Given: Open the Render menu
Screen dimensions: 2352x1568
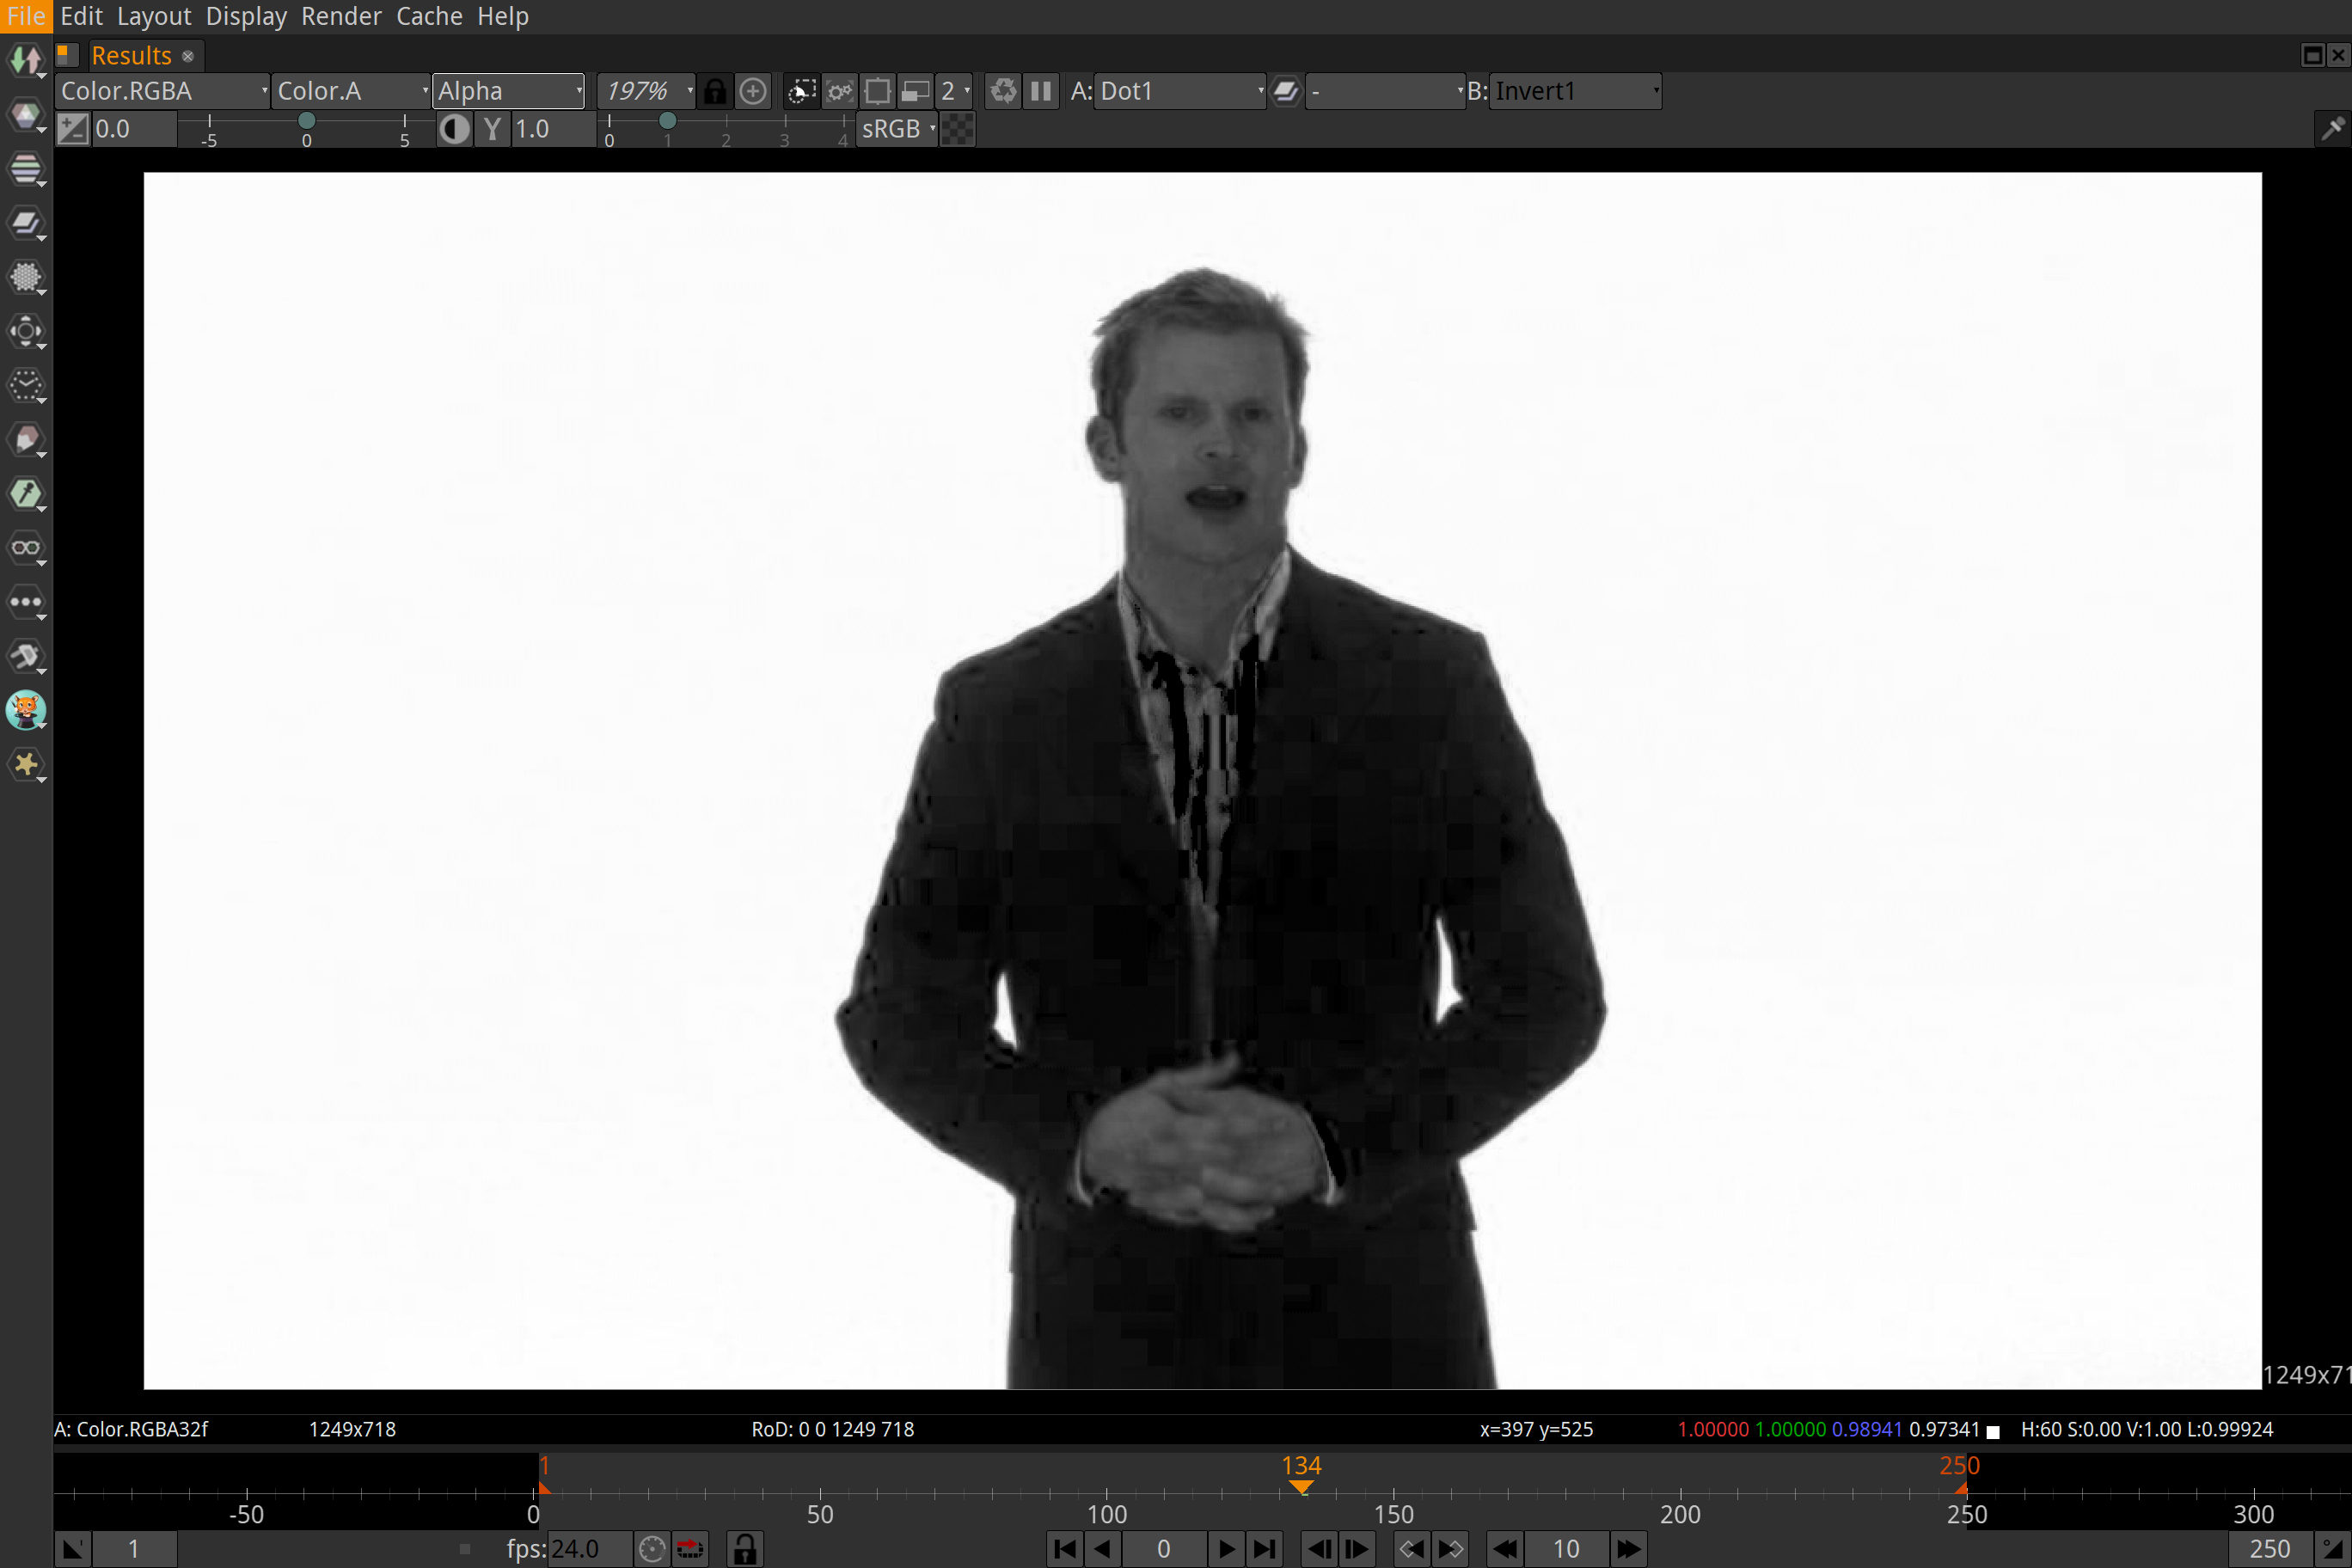Looking at the screenshot, I should click(340, 16).
